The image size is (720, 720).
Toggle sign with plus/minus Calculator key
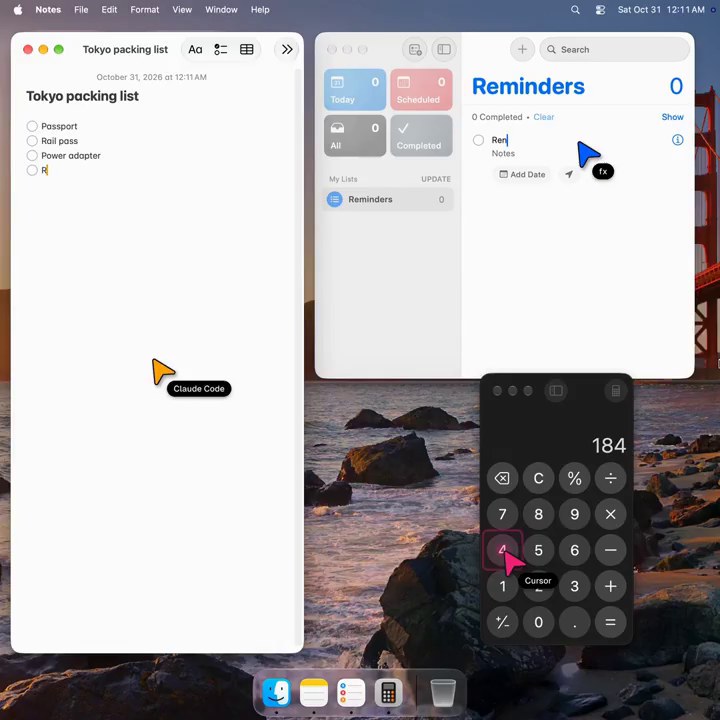[x=502, y=622]
